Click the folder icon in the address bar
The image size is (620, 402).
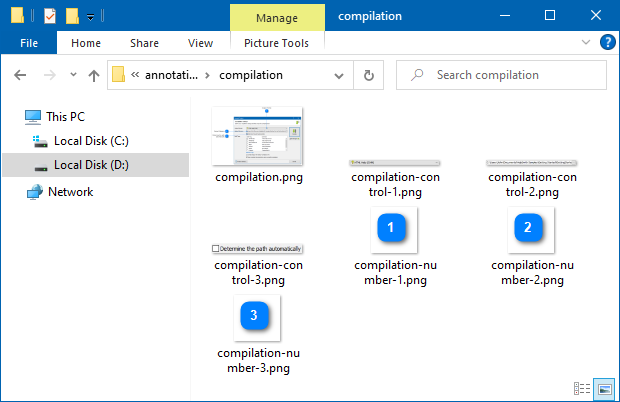118,74
